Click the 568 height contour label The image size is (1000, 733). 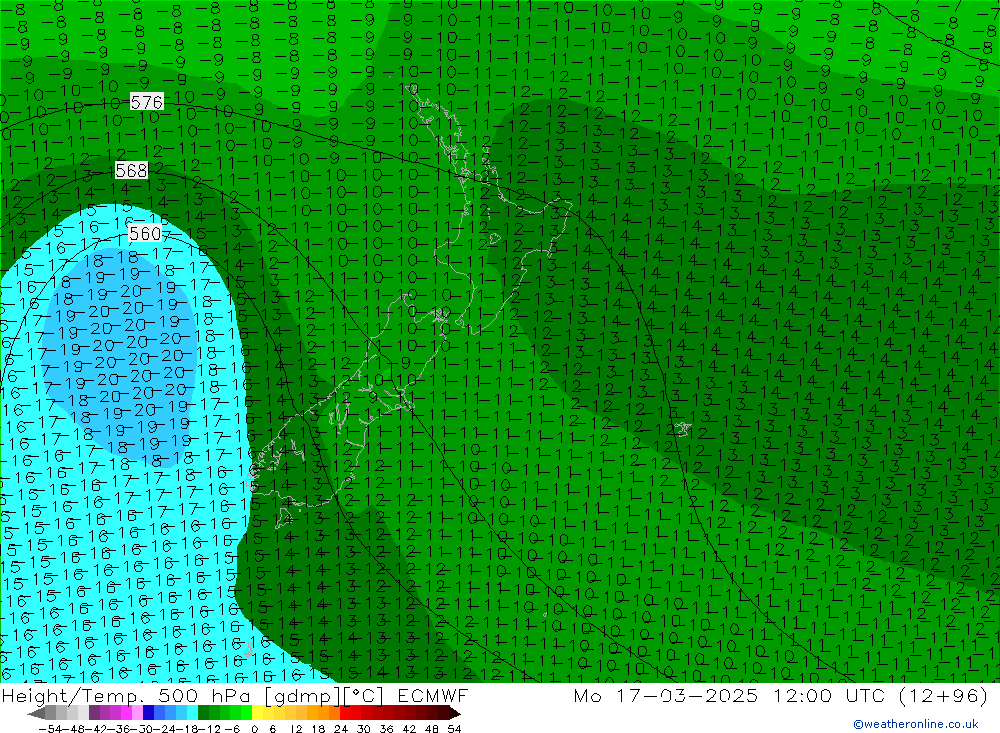(131, 170)
